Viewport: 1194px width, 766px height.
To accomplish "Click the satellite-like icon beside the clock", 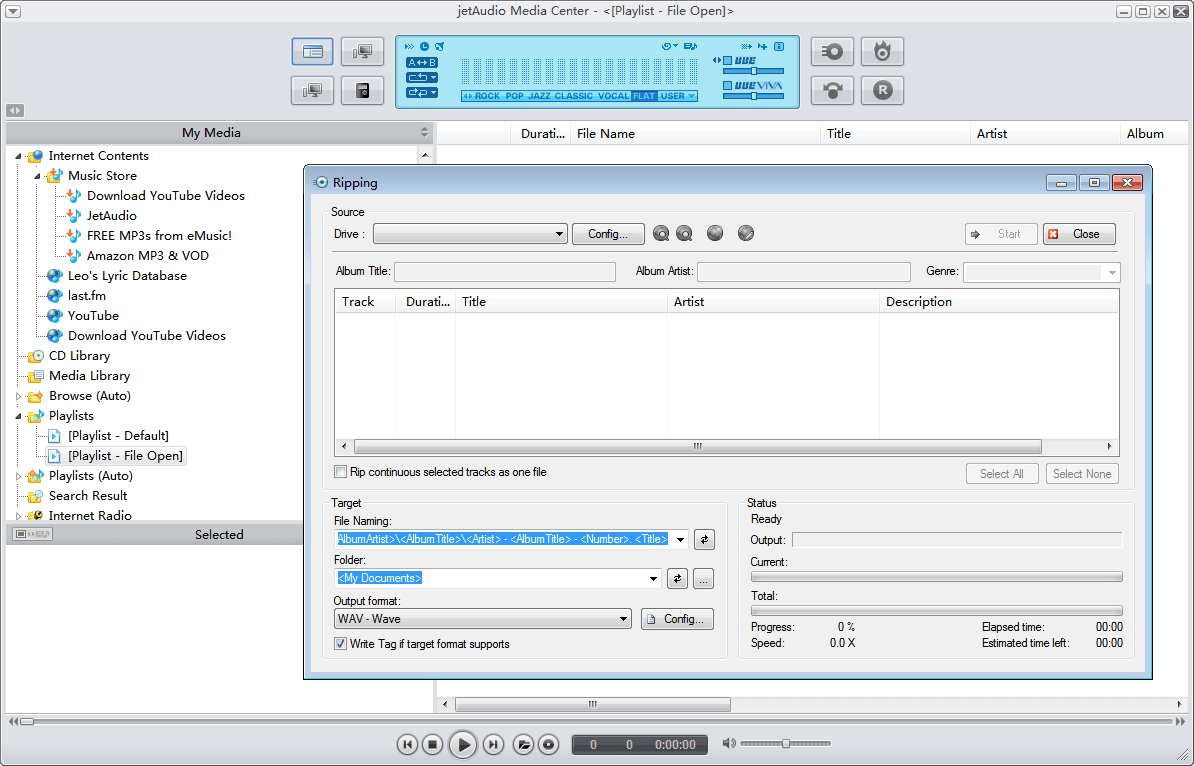I will [439, 46].
